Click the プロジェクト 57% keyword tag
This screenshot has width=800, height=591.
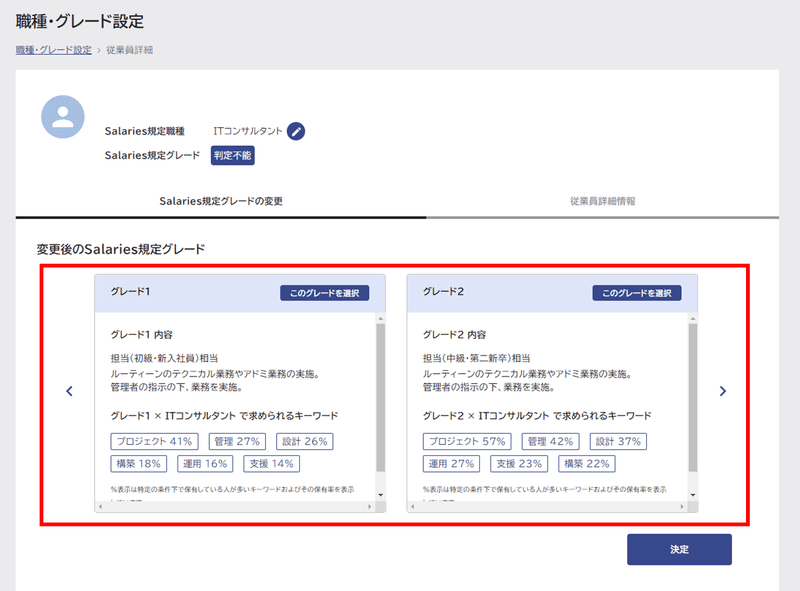click(x=467, y=441)
